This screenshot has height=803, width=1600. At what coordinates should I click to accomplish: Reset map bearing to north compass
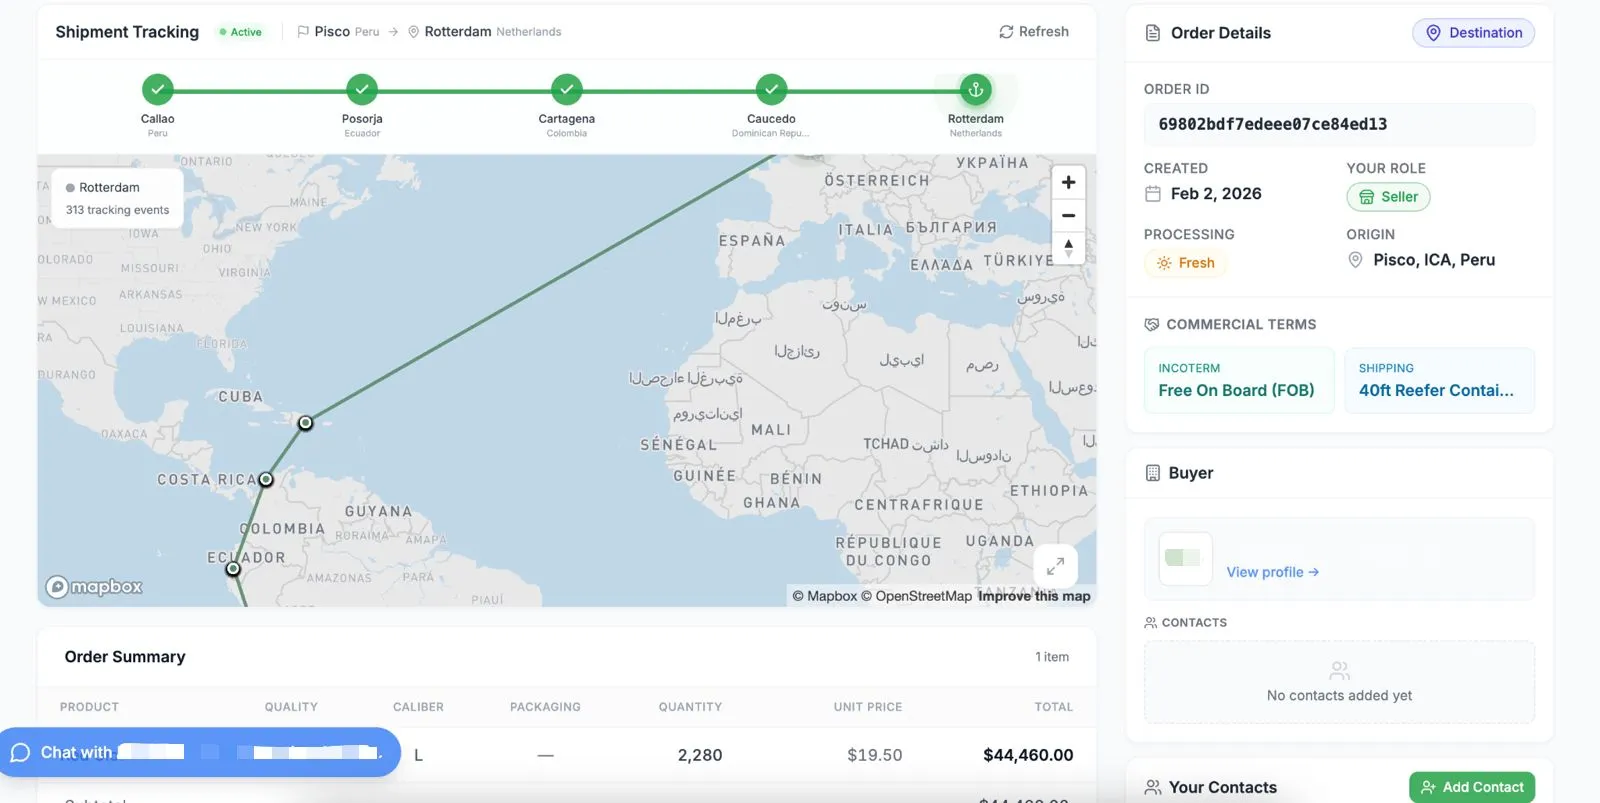1068,247
